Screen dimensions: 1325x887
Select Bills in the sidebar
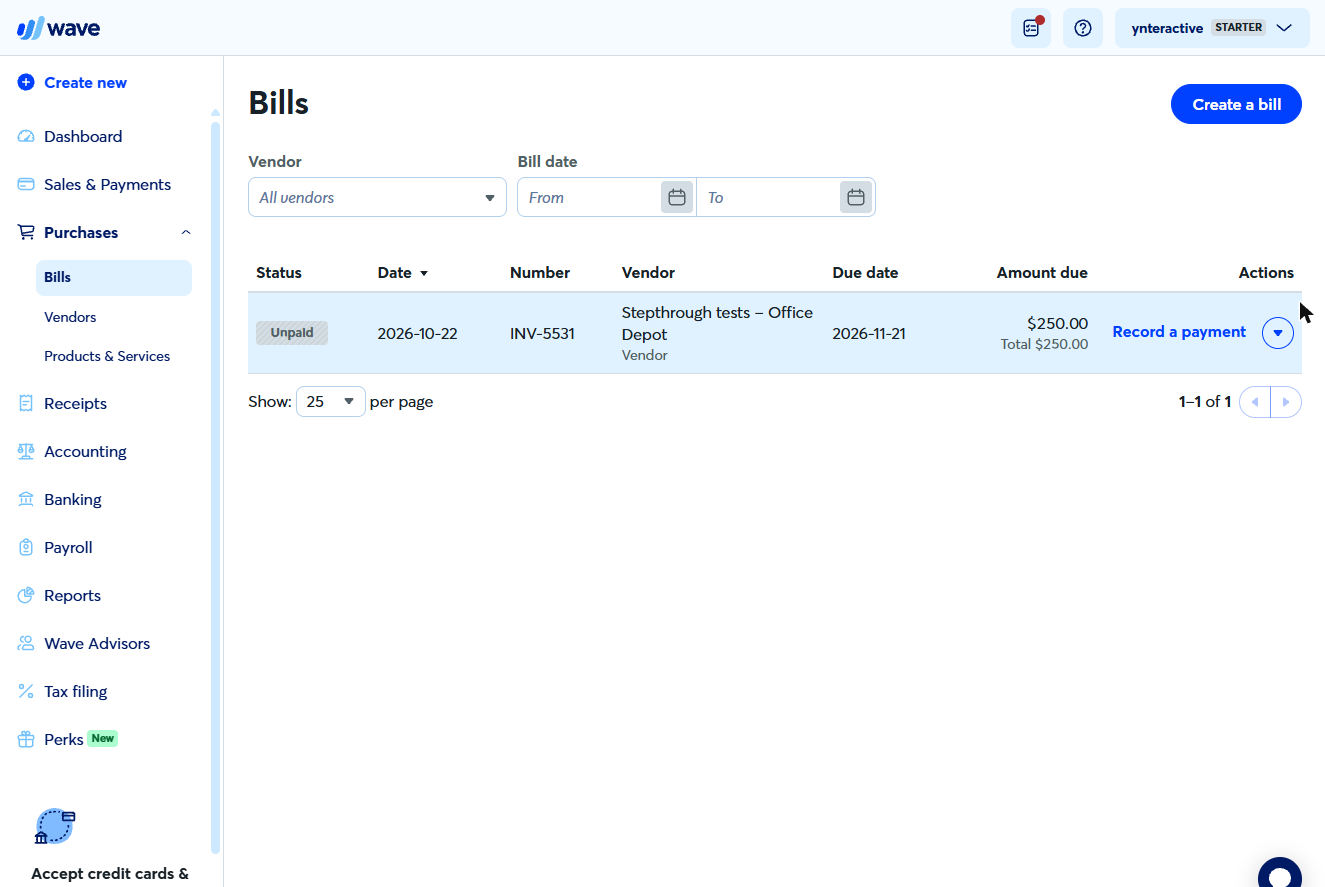tap(114, 278)
